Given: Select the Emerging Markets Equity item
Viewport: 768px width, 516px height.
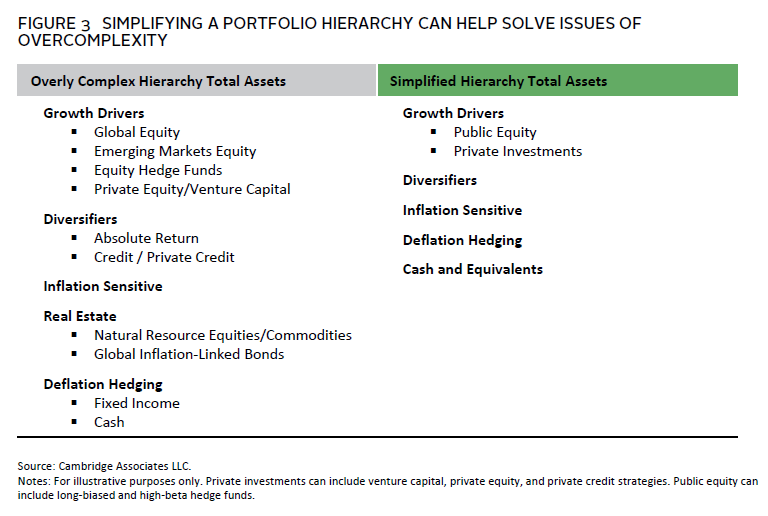Looking at the screenshot, I should pyautogui.click(x=175, y=151).
